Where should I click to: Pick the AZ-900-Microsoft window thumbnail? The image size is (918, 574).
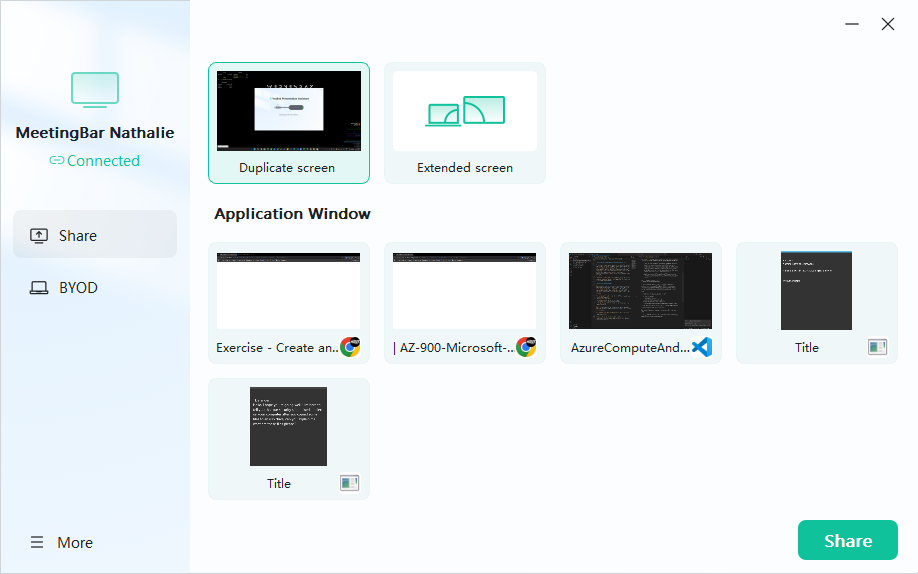click(x=464, y=292)
